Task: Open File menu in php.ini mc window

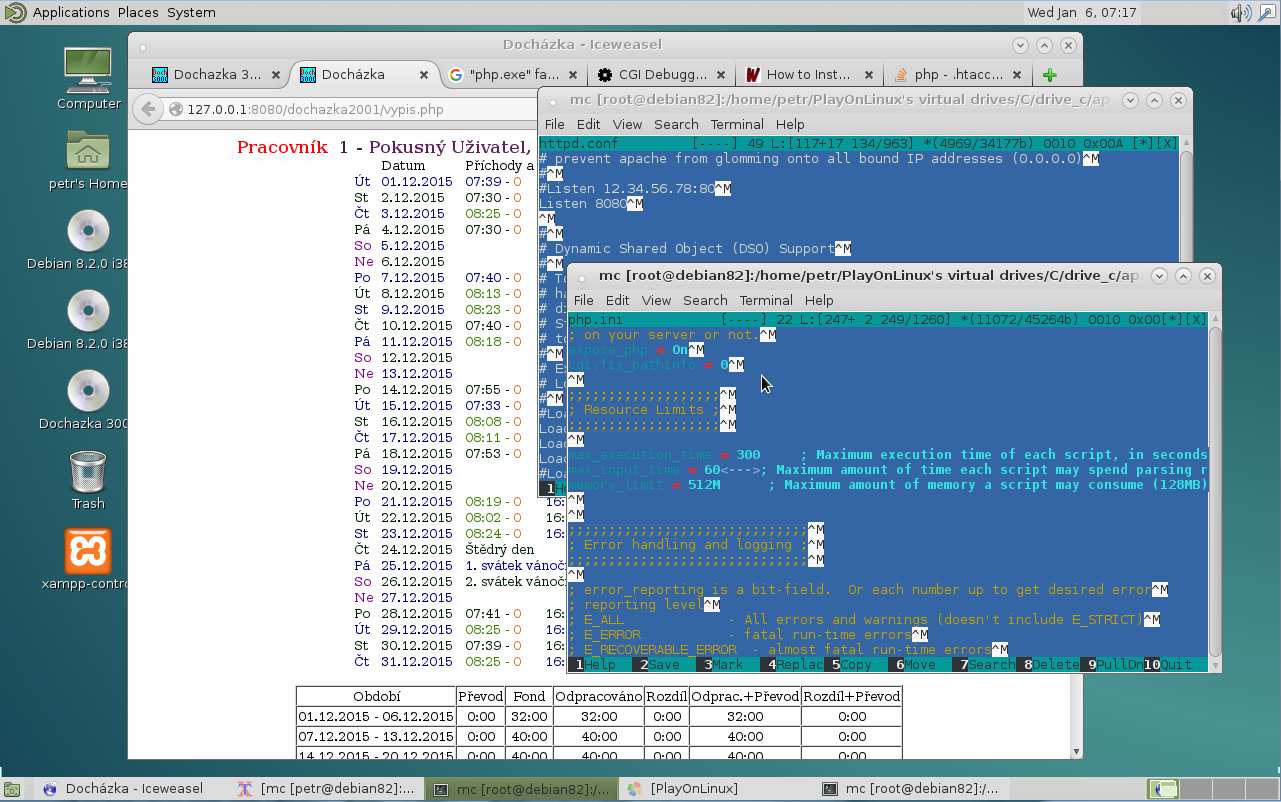Action: coord(584,300)
